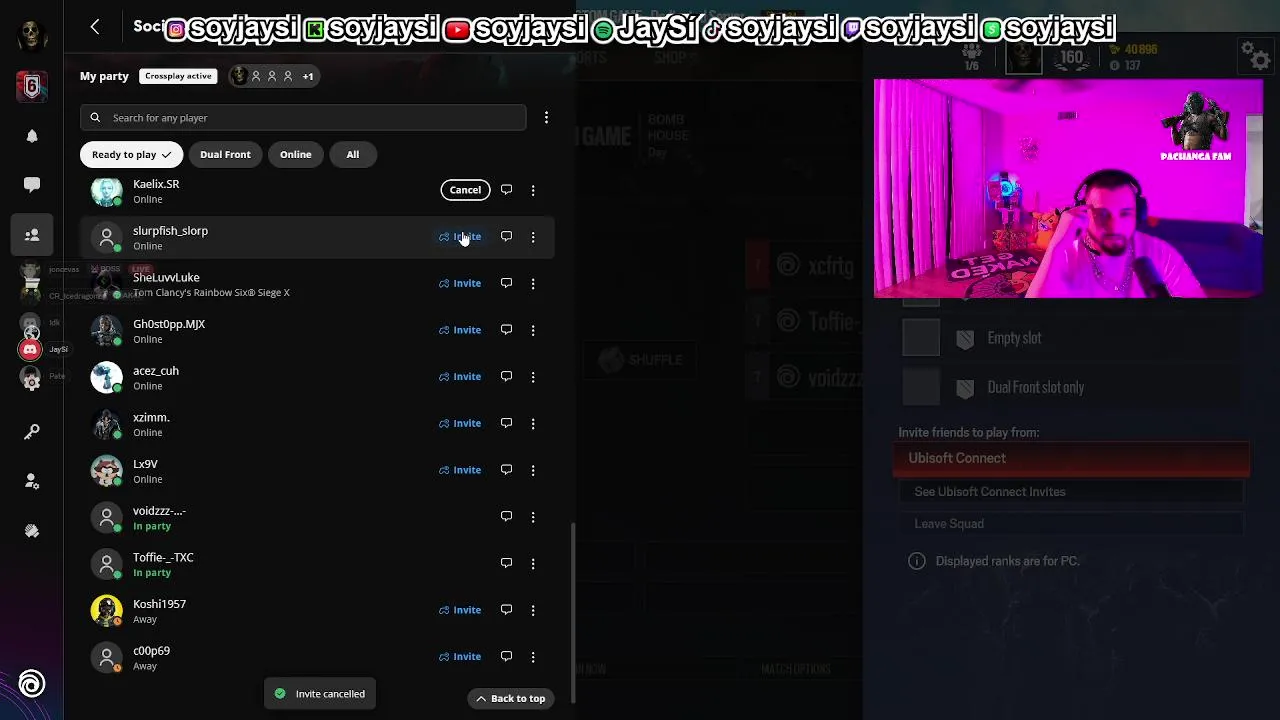Open more options for slurpfish_slorp
This screenshot has height=720, width=1280.
coord(533,237)
